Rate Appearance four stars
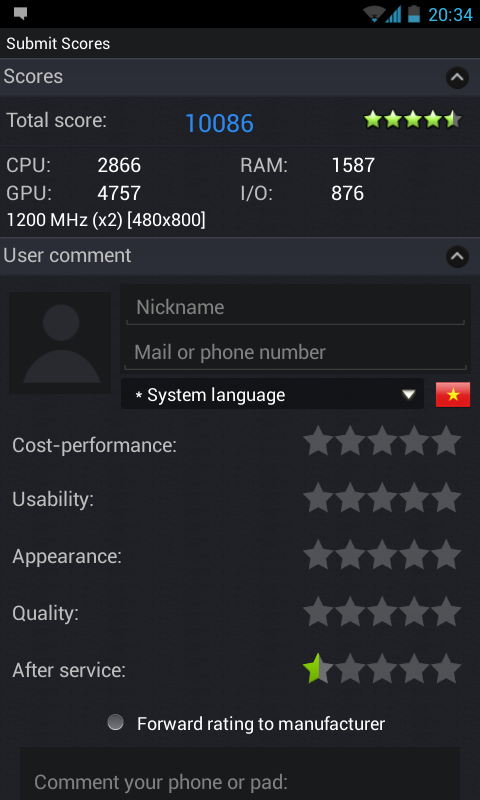Viewport: 480px width, 800px height. pyautogui.click(x=414, y=555)
